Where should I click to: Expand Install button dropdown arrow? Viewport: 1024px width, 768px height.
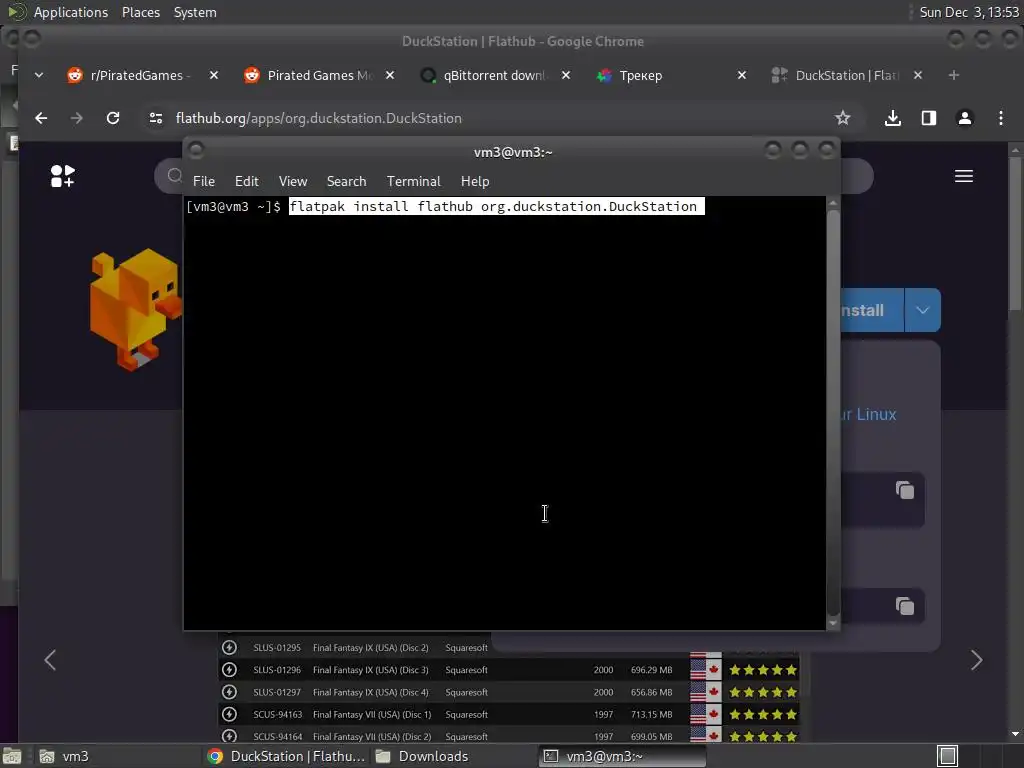pos(922,310)
